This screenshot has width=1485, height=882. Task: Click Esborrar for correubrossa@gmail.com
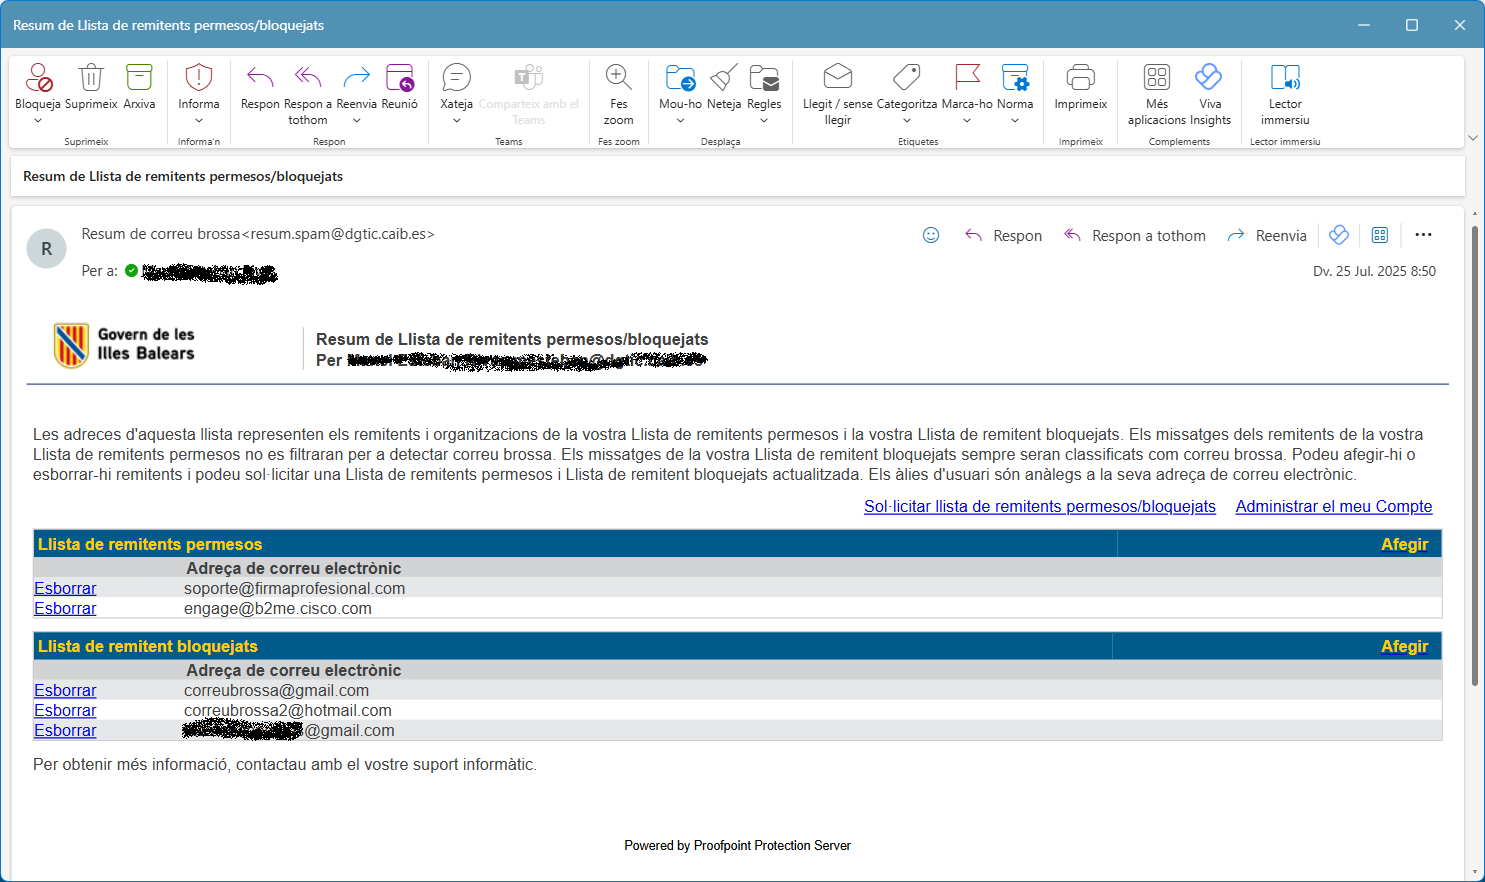point(65,691)
